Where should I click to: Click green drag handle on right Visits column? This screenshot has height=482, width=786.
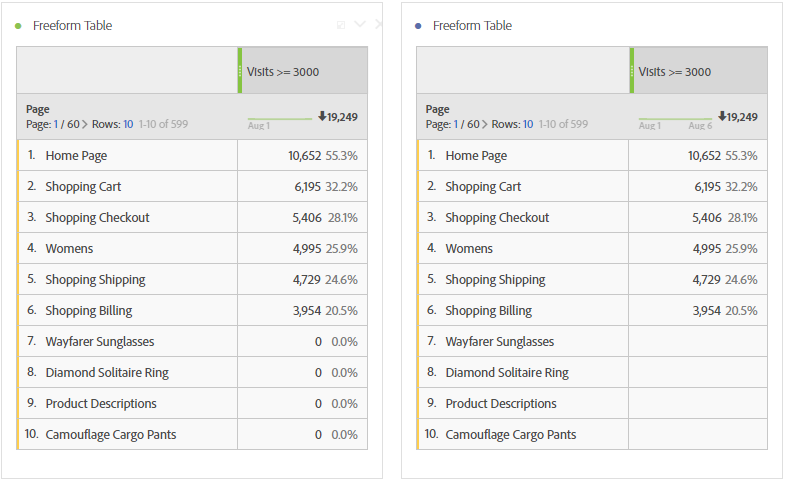click(632, 71)
